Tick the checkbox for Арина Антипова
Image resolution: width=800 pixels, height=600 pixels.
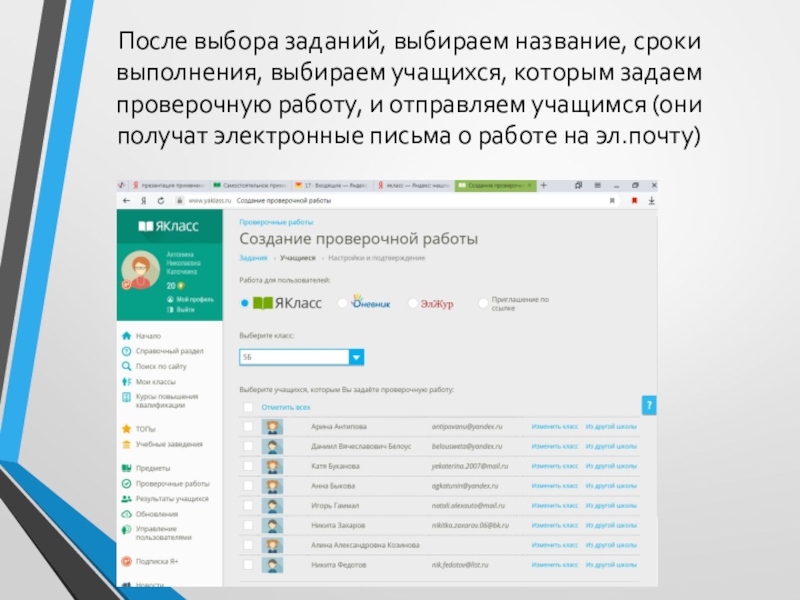[248, 427]
